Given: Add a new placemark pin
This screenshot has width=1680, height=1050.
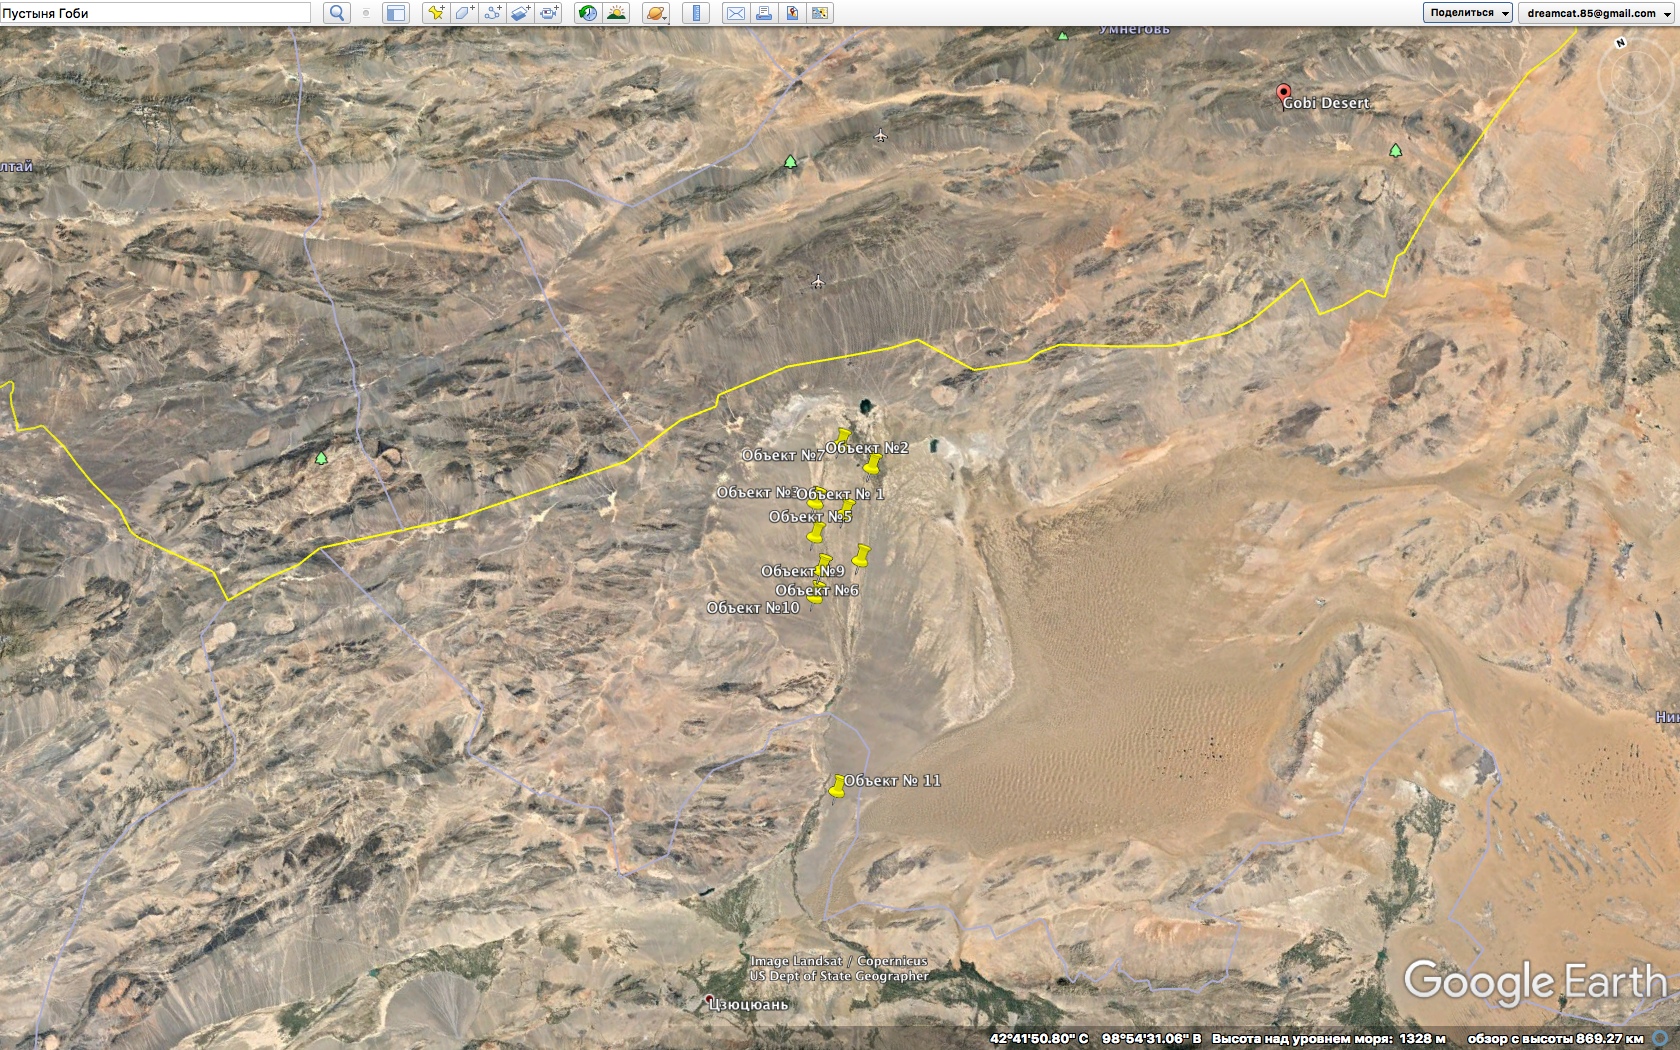Looking at the screenshot, I should (x=435, y=13).
